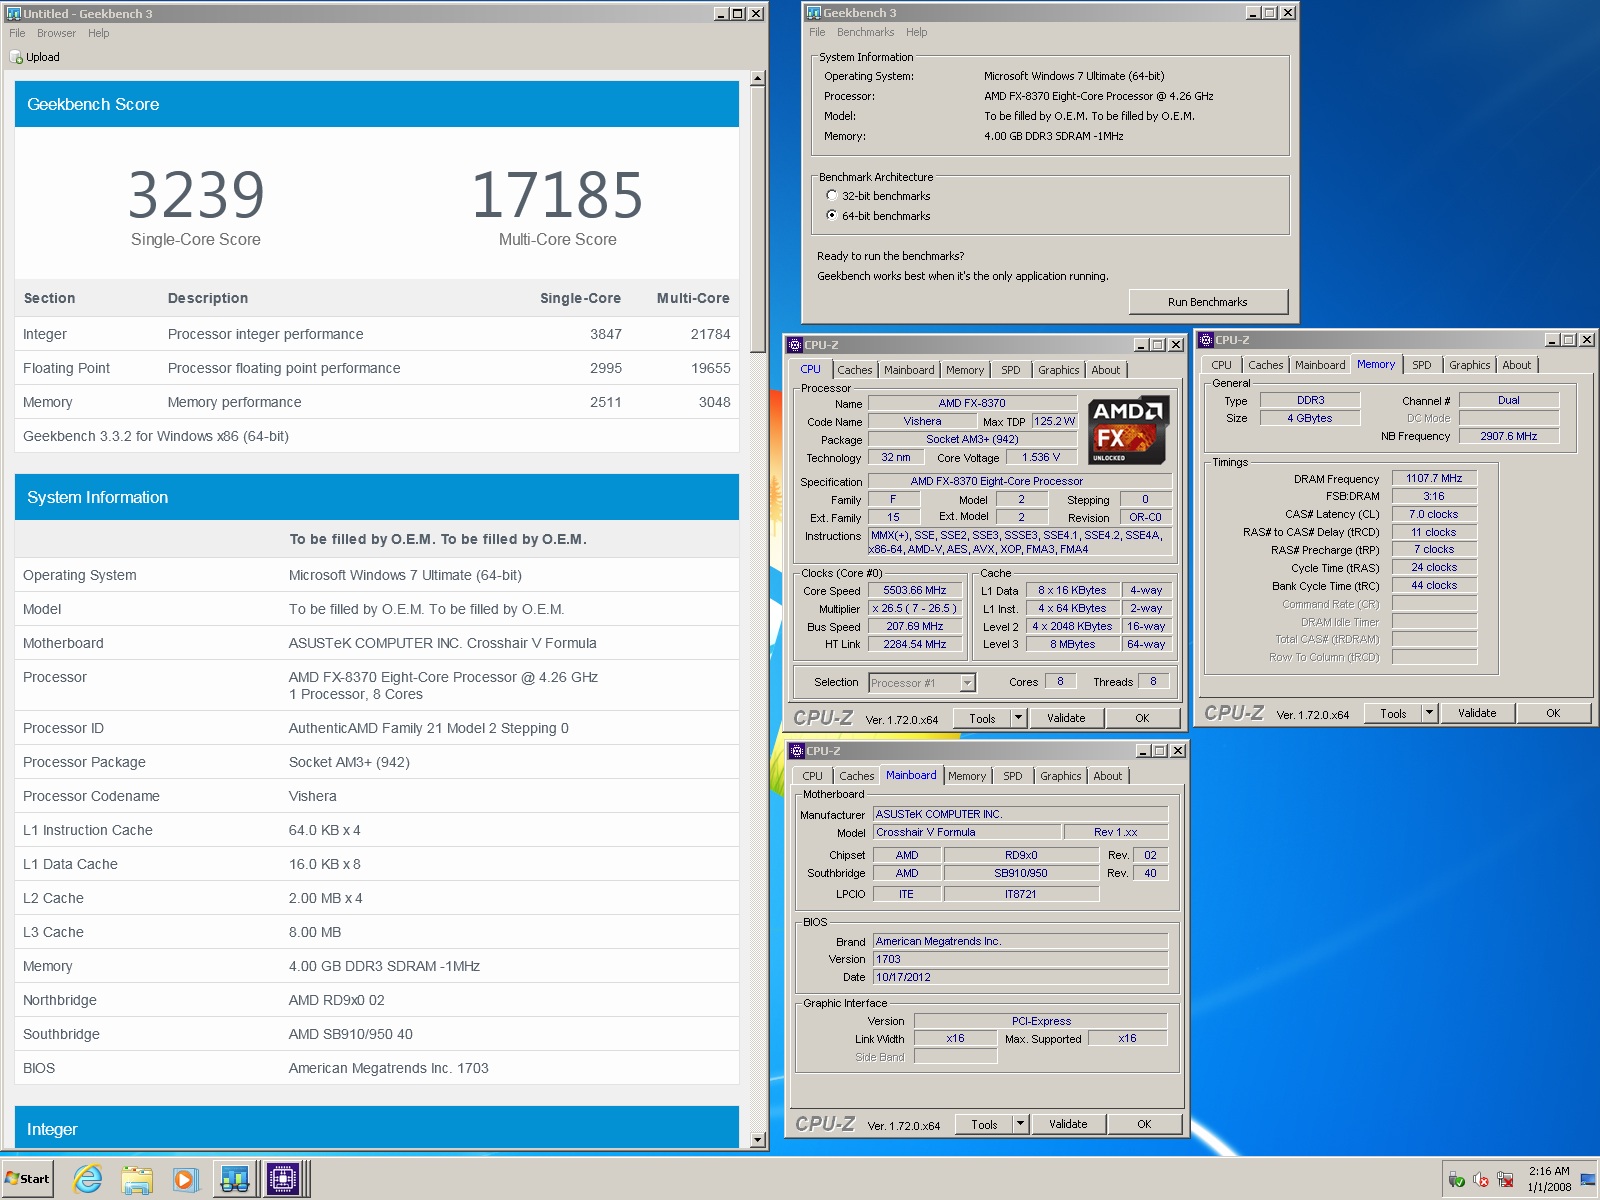Click Untitled Geekbench 3 window title icon
Screen dimensions: 1600x1200
point(14,14)
